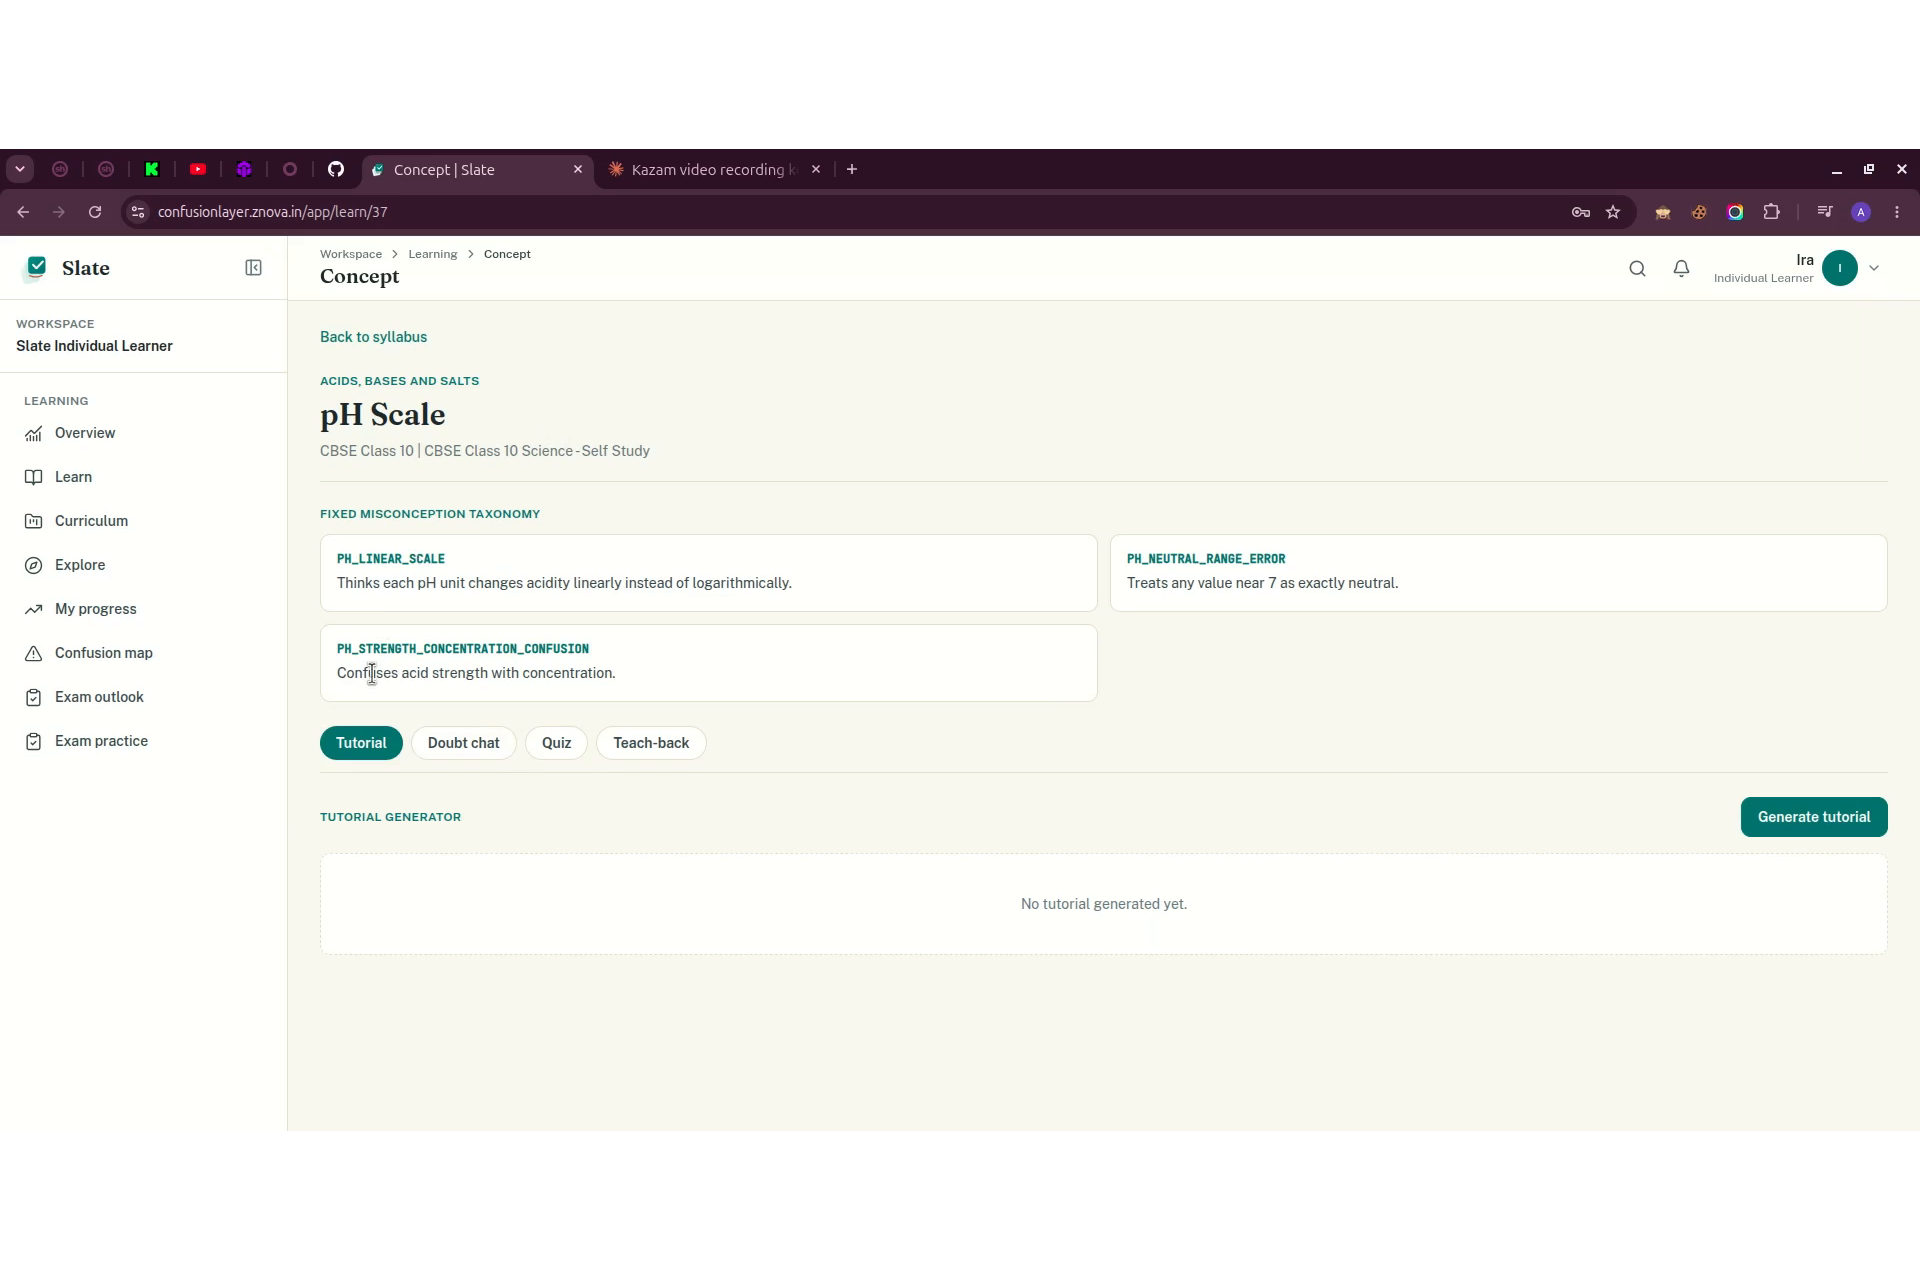
Task: Select the Teach-back tab
Action: tap(651, 743)
